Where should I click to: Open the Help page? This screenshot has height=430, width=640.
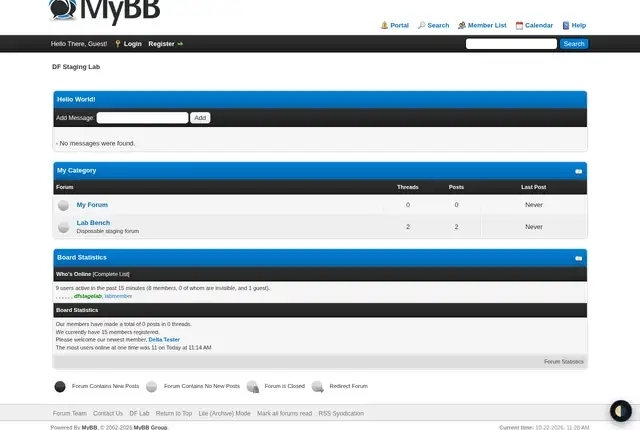tap(578, 25)
